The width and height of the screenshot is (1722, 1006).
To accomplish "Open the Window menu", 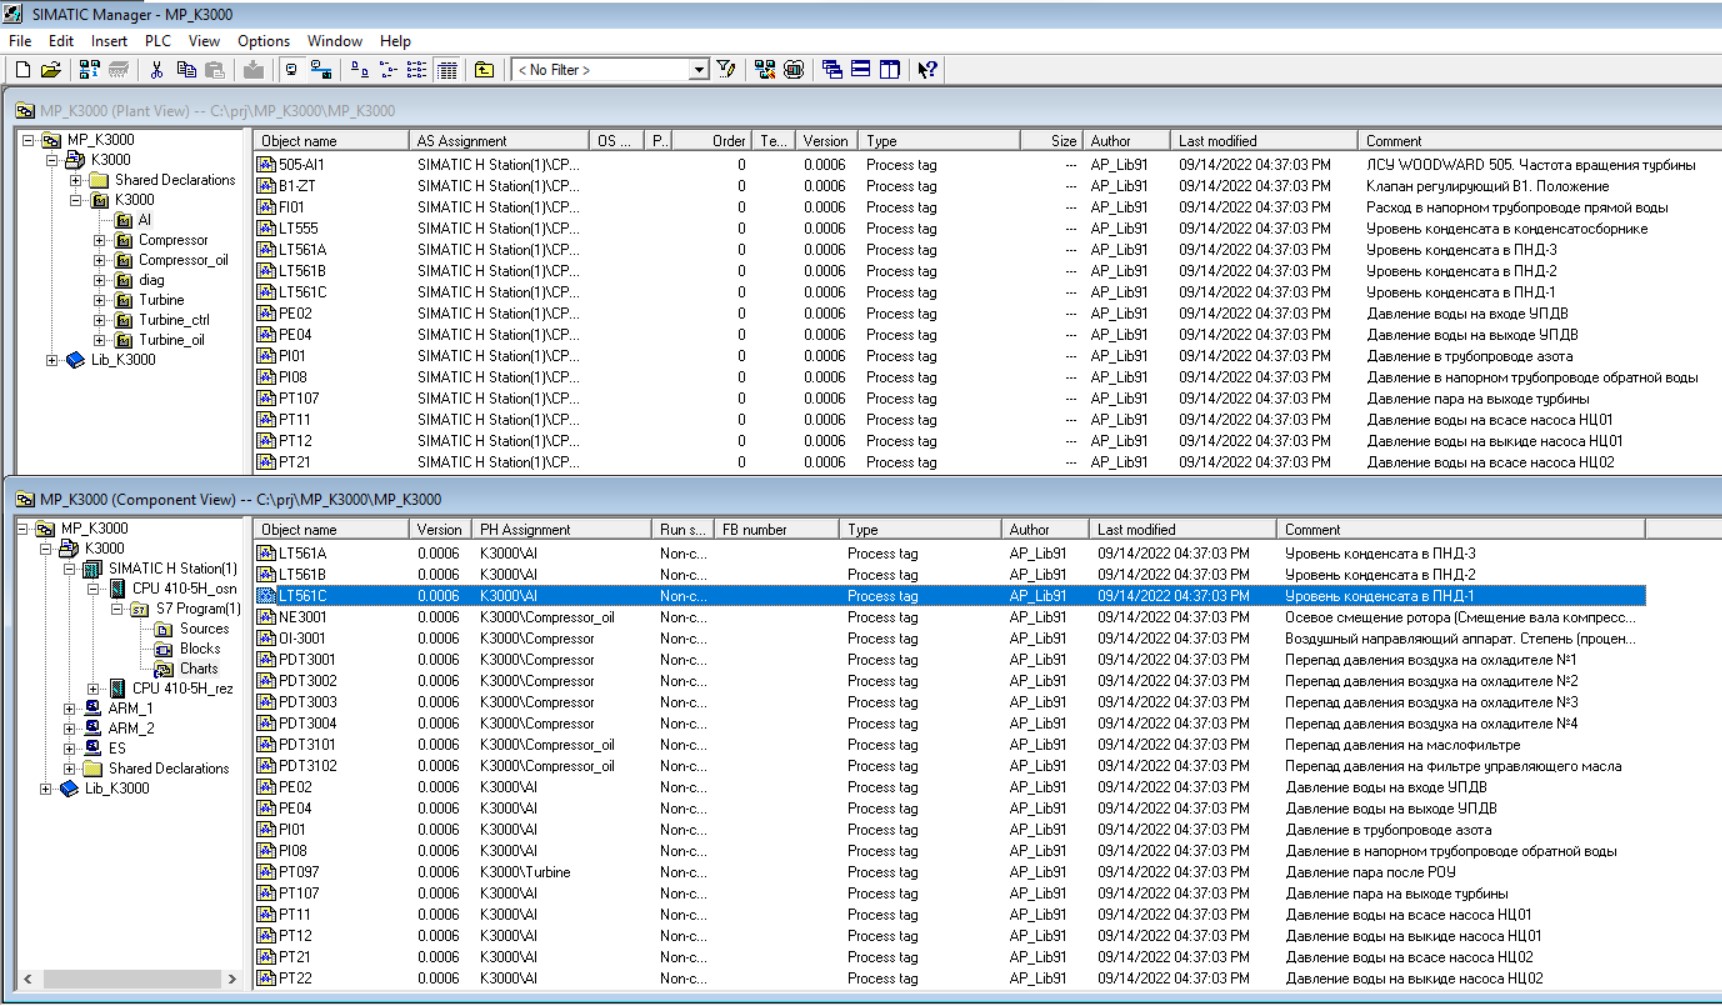I will pos(335,41).
